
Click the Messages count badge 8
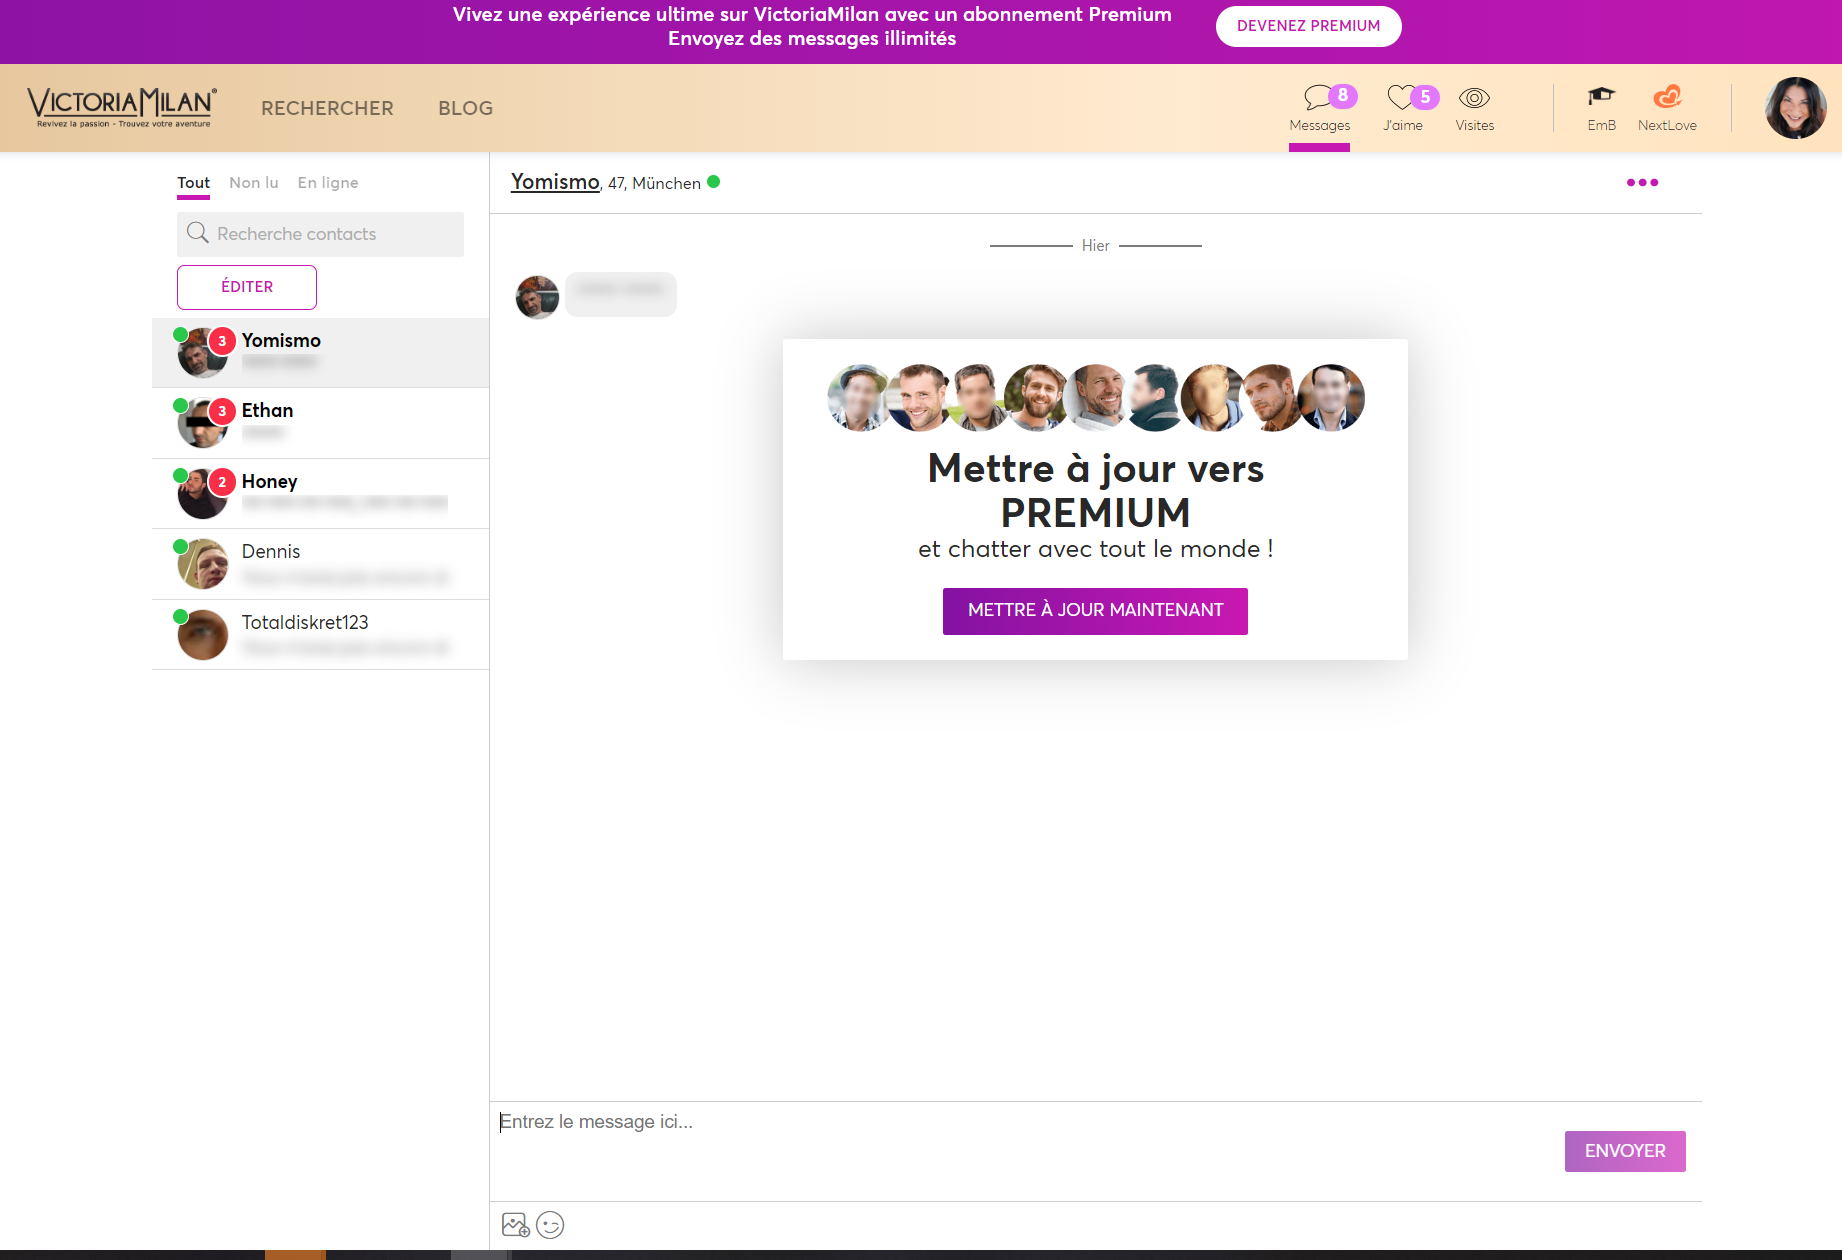point(1343,96)
